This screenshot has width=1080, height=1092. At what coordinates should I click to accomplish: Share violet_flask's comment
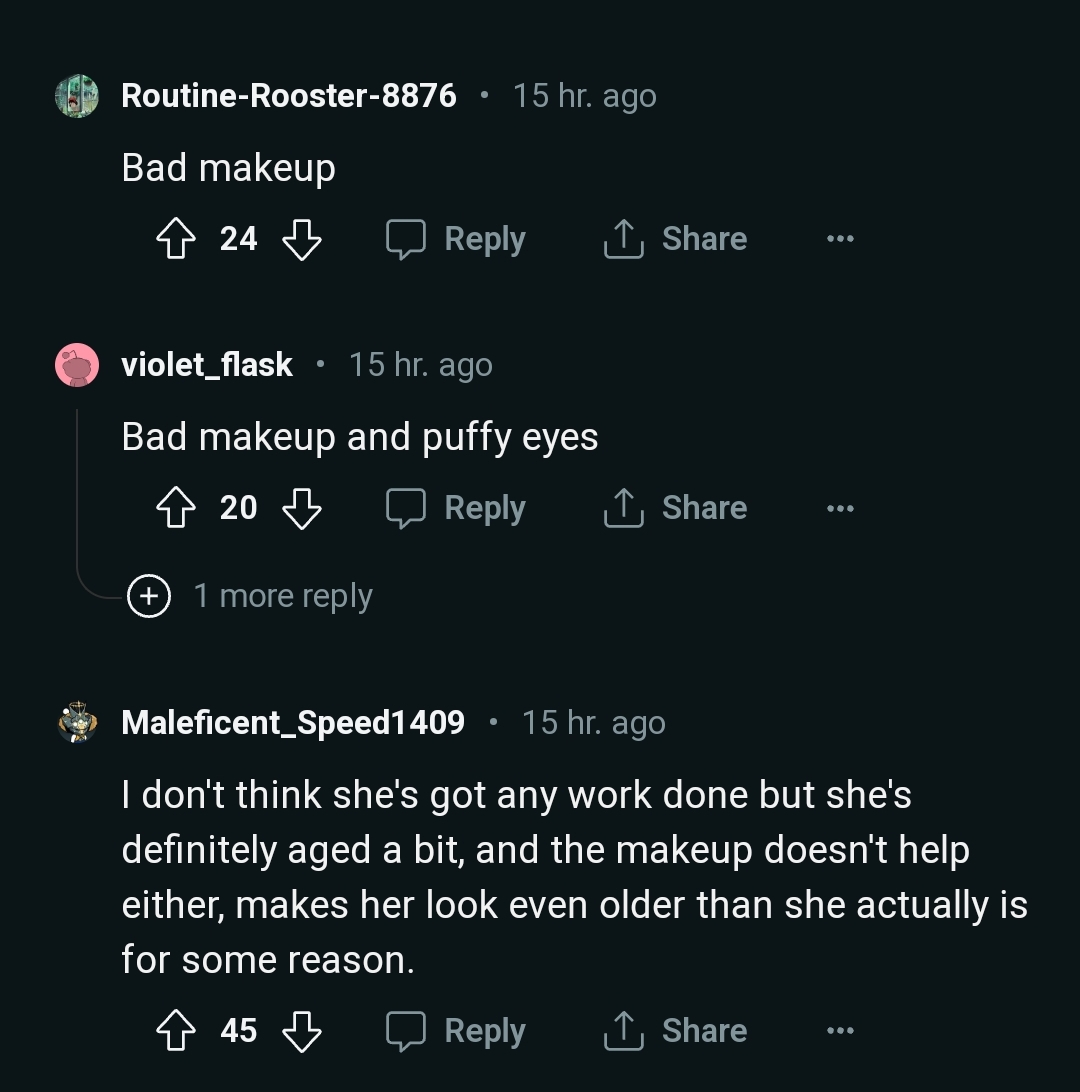[x=676, y=508]
